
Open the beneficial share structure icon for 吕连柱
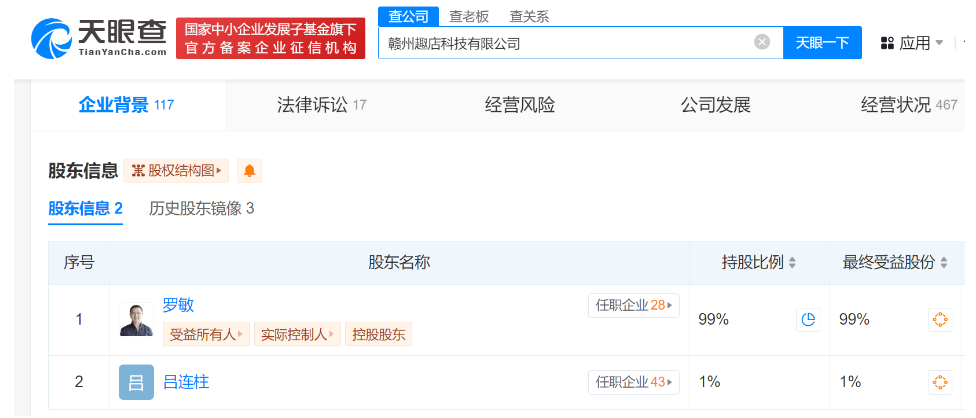tap(940, 382)
